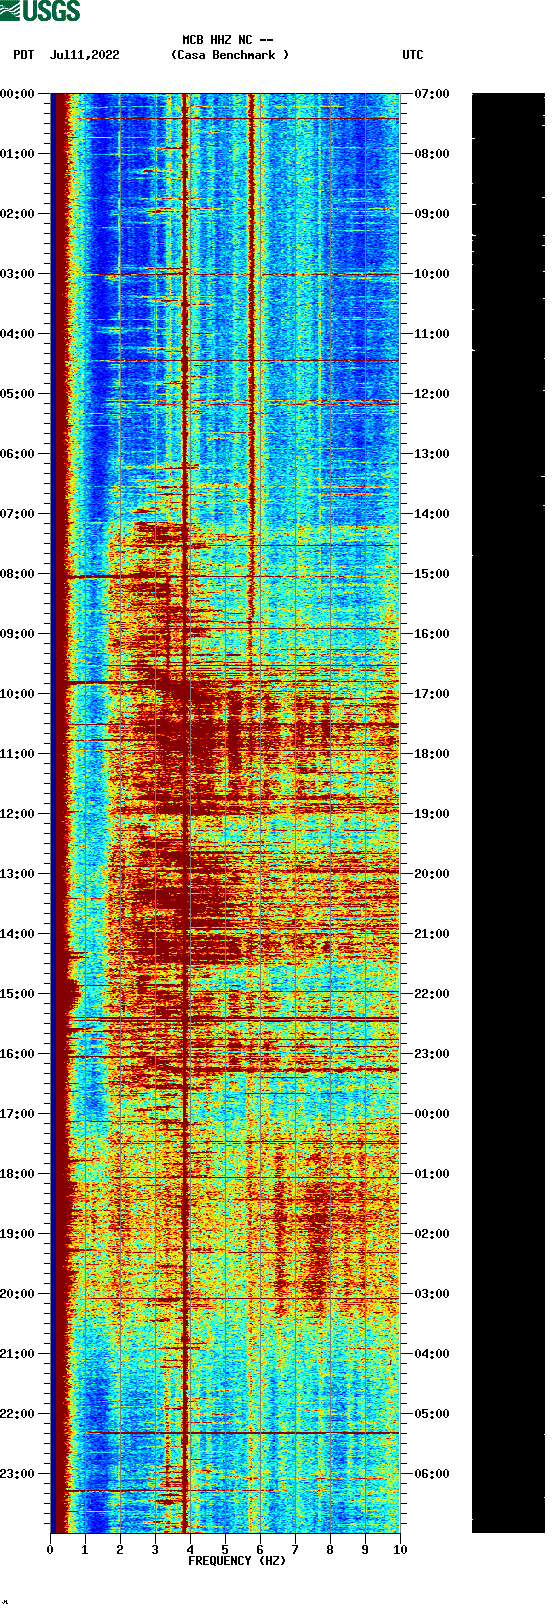Click '17:00' on the UTC time axis
This screenshot has width=552, height=1613.
[x=432, y=694]
